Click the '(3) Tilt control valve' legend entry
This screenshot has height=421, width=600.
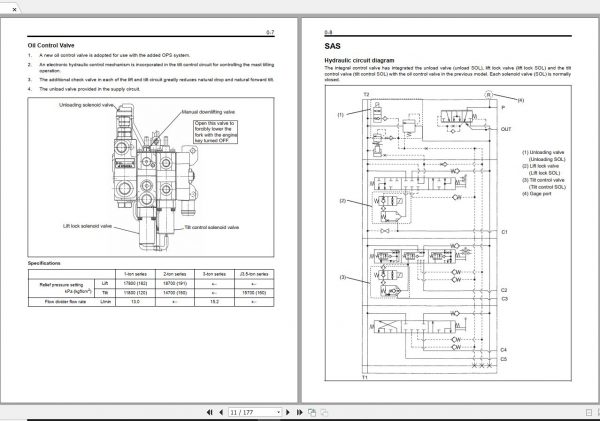click(543, 180)
